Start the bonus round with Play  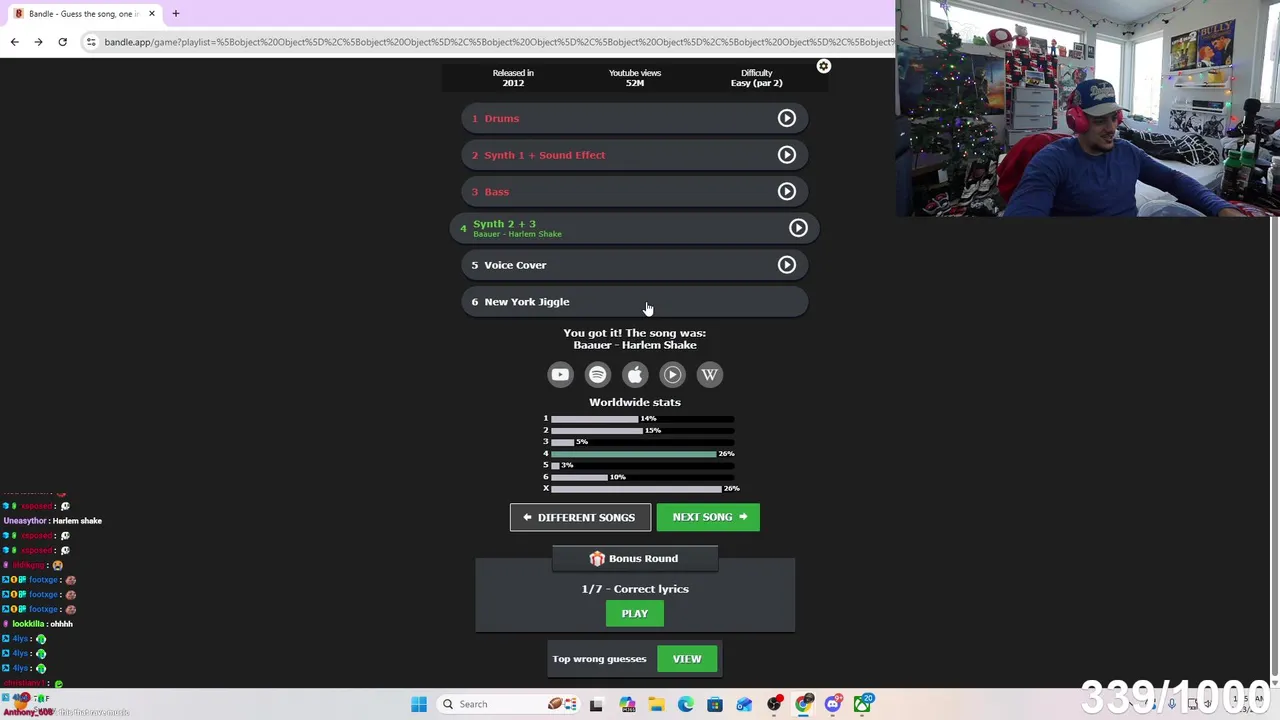635,613
